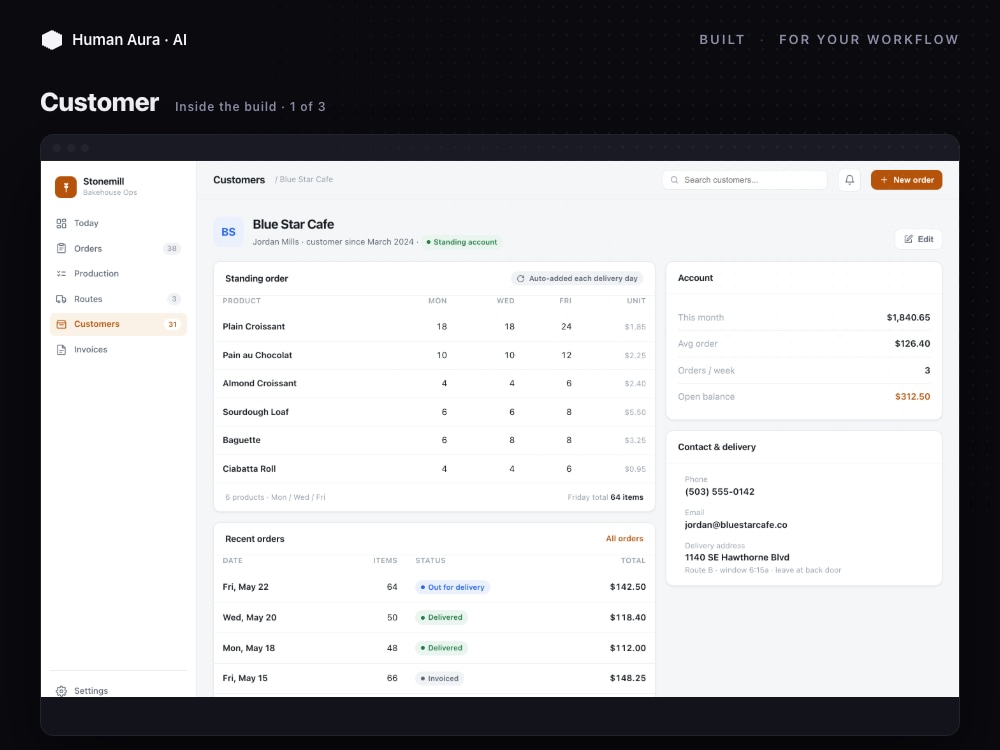Screen dimensions: 1000x750
Task: Click Avg order value $126.40
Action: [x=912, y=344]
